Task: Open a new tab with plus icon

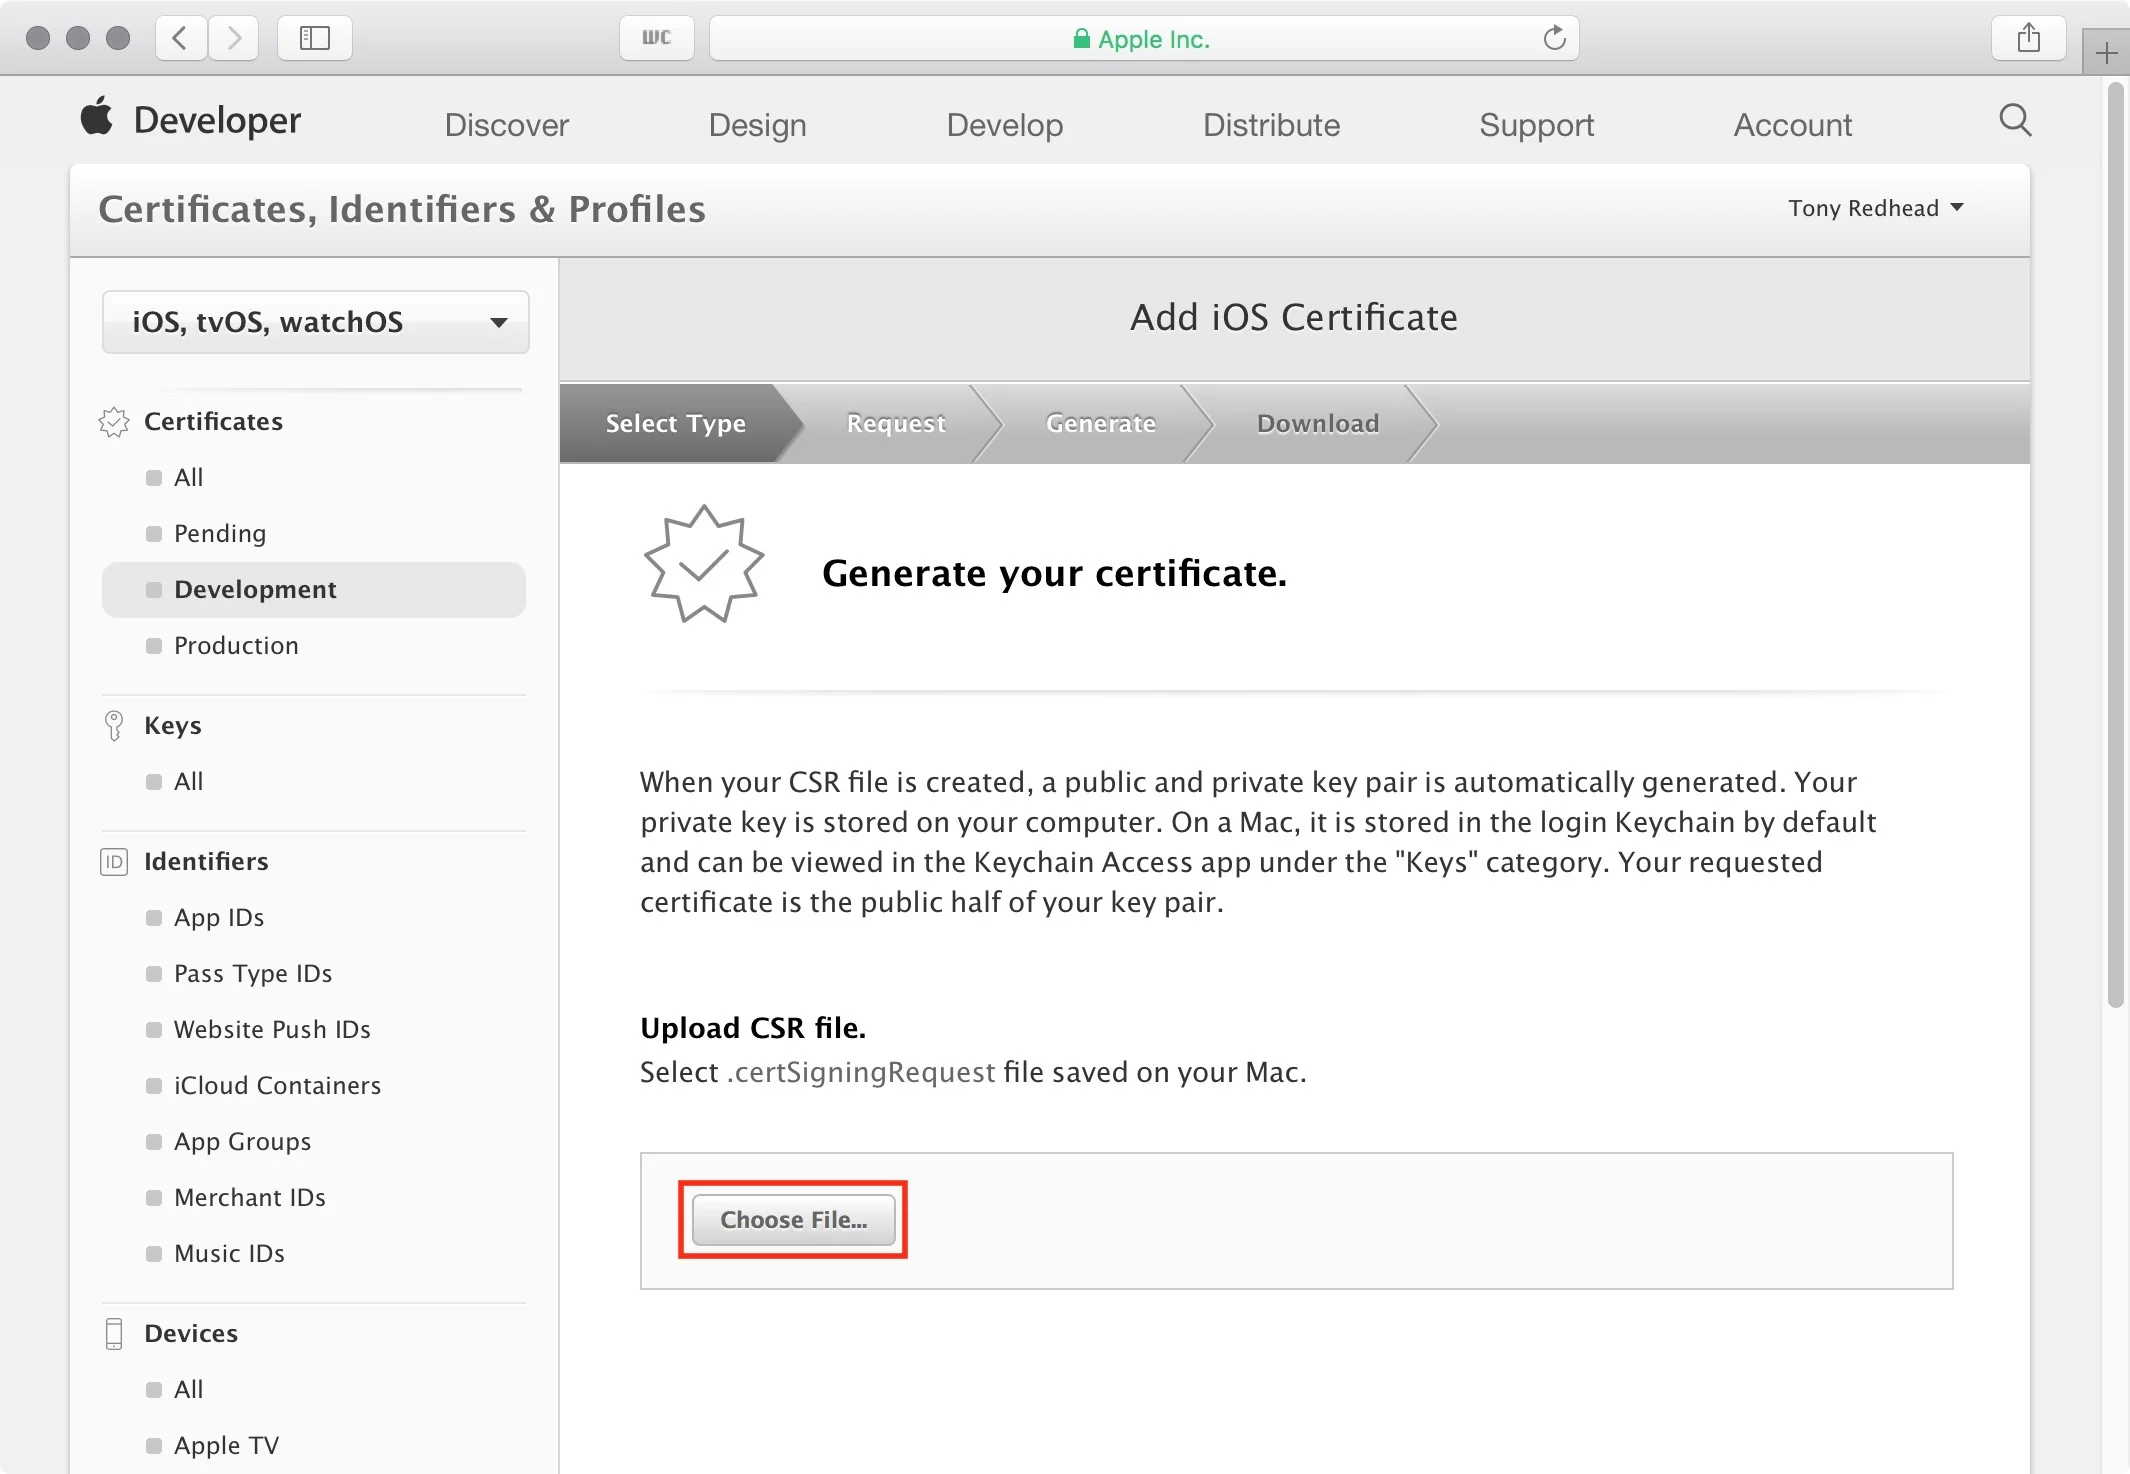Action: pos(2106,53)
